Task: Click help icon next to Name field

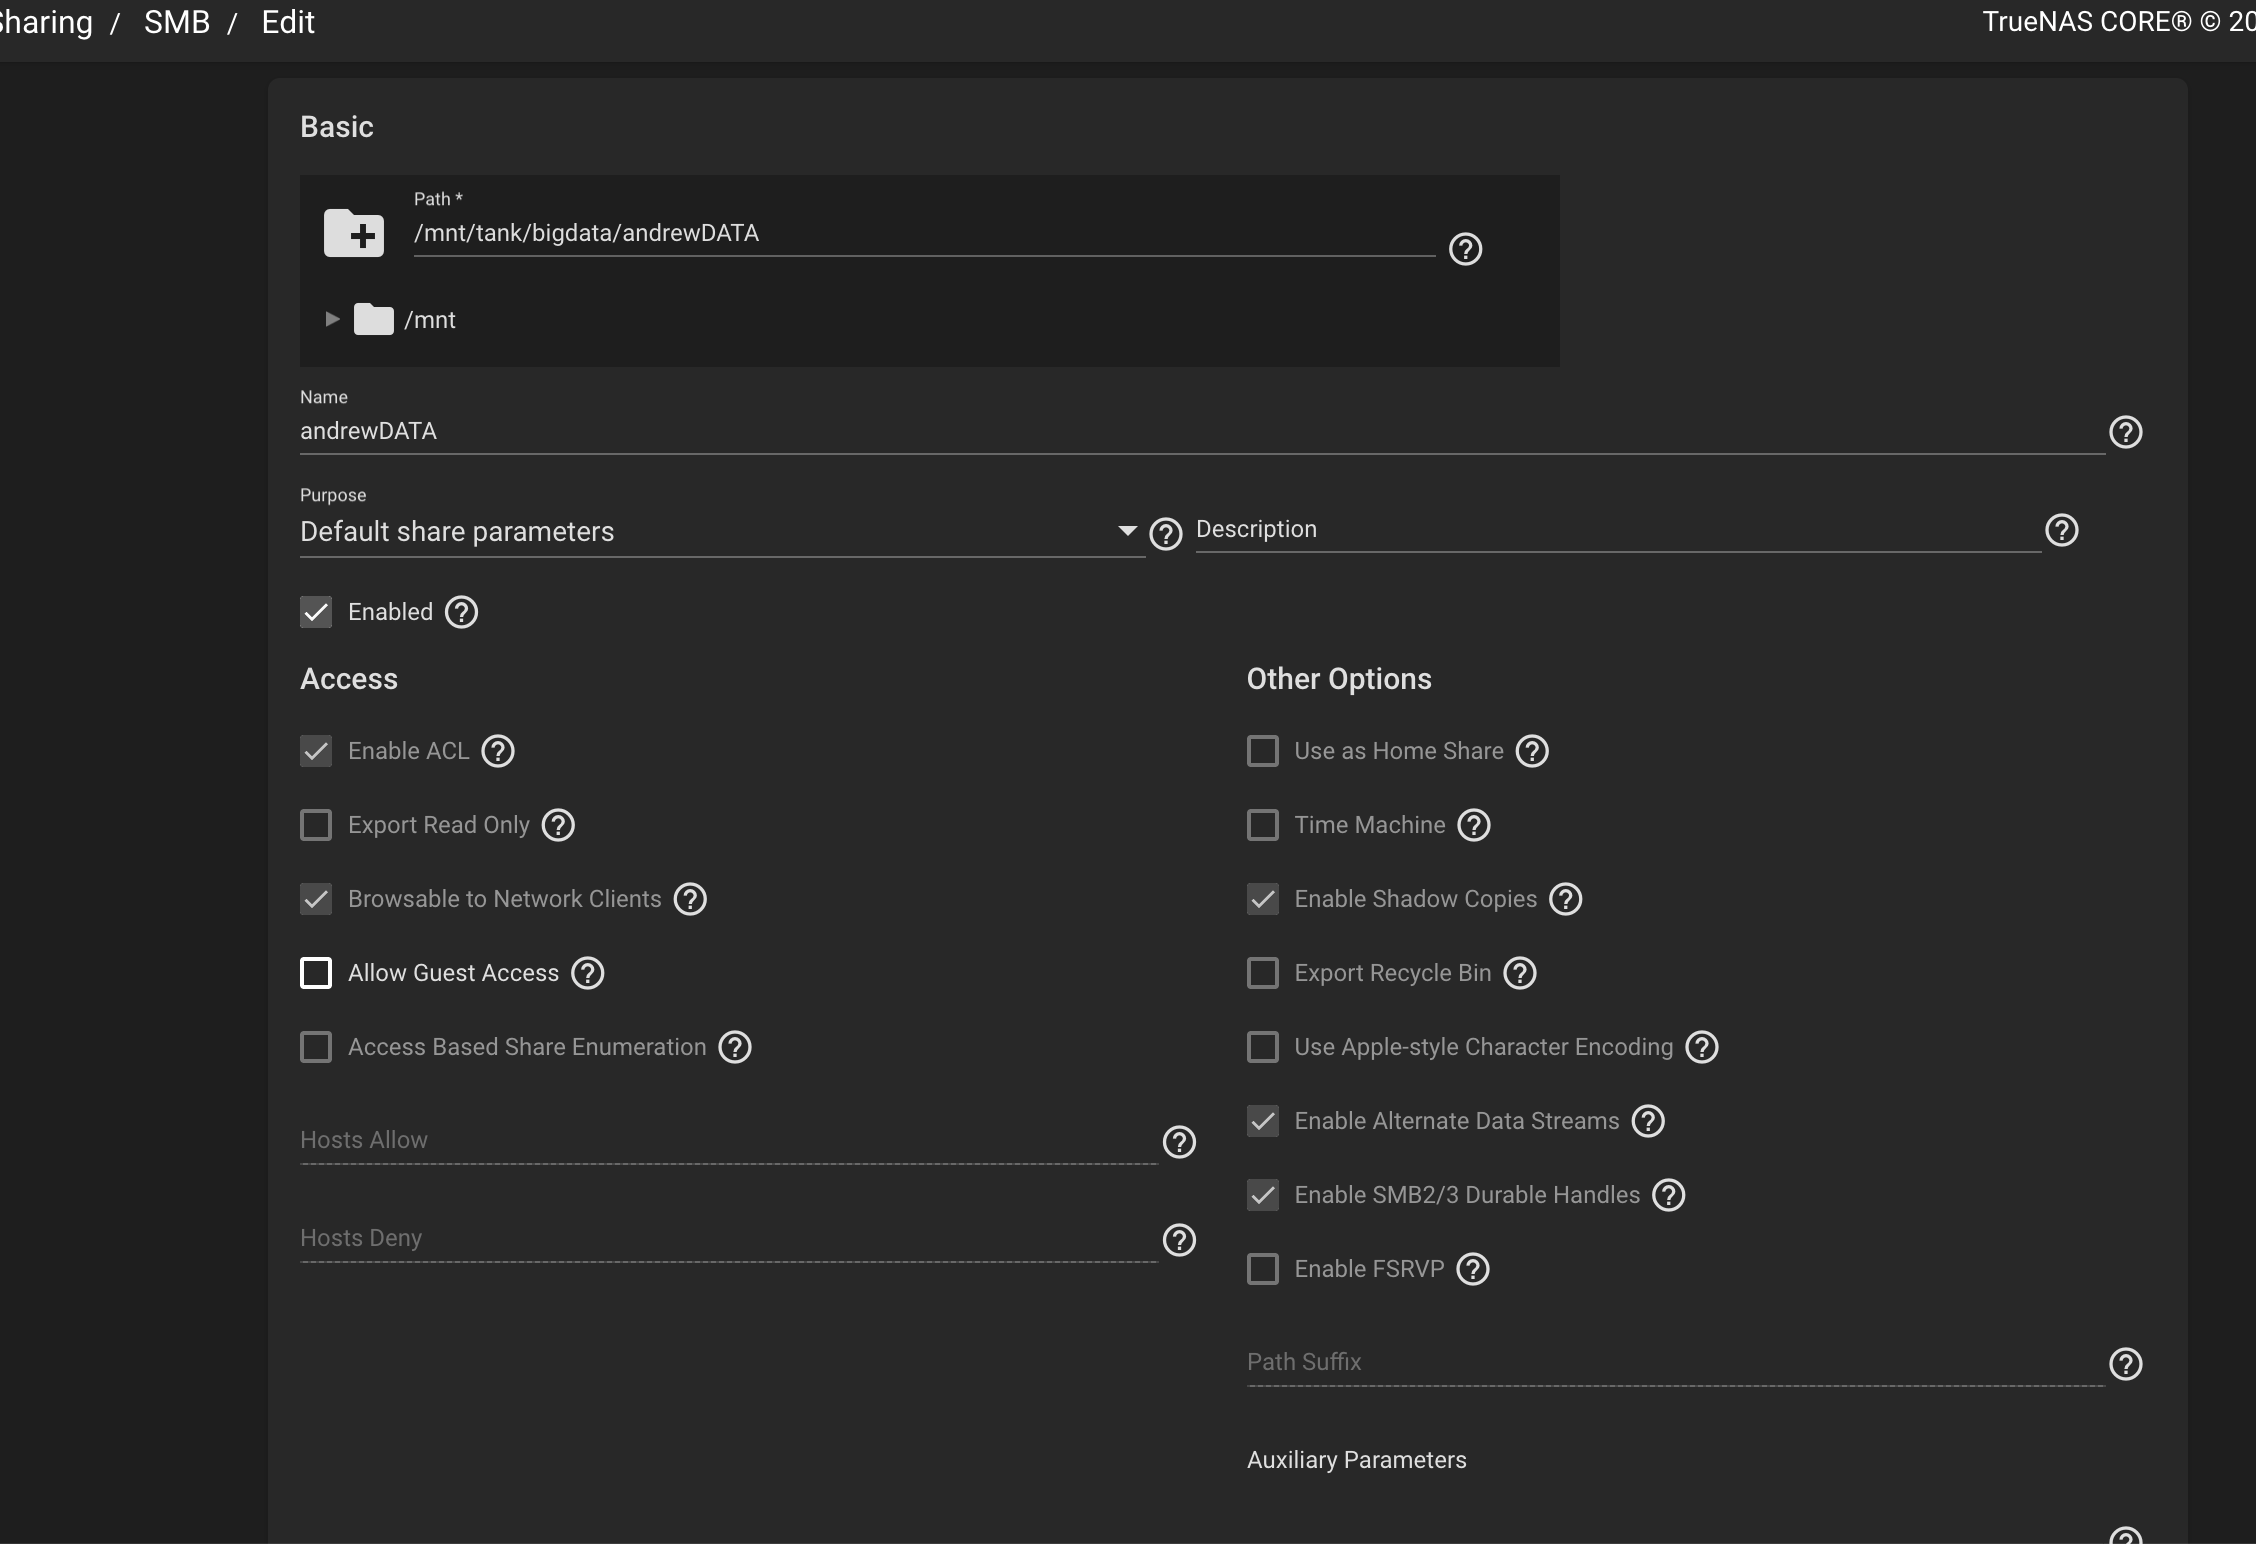Action: click(2125, 432)
